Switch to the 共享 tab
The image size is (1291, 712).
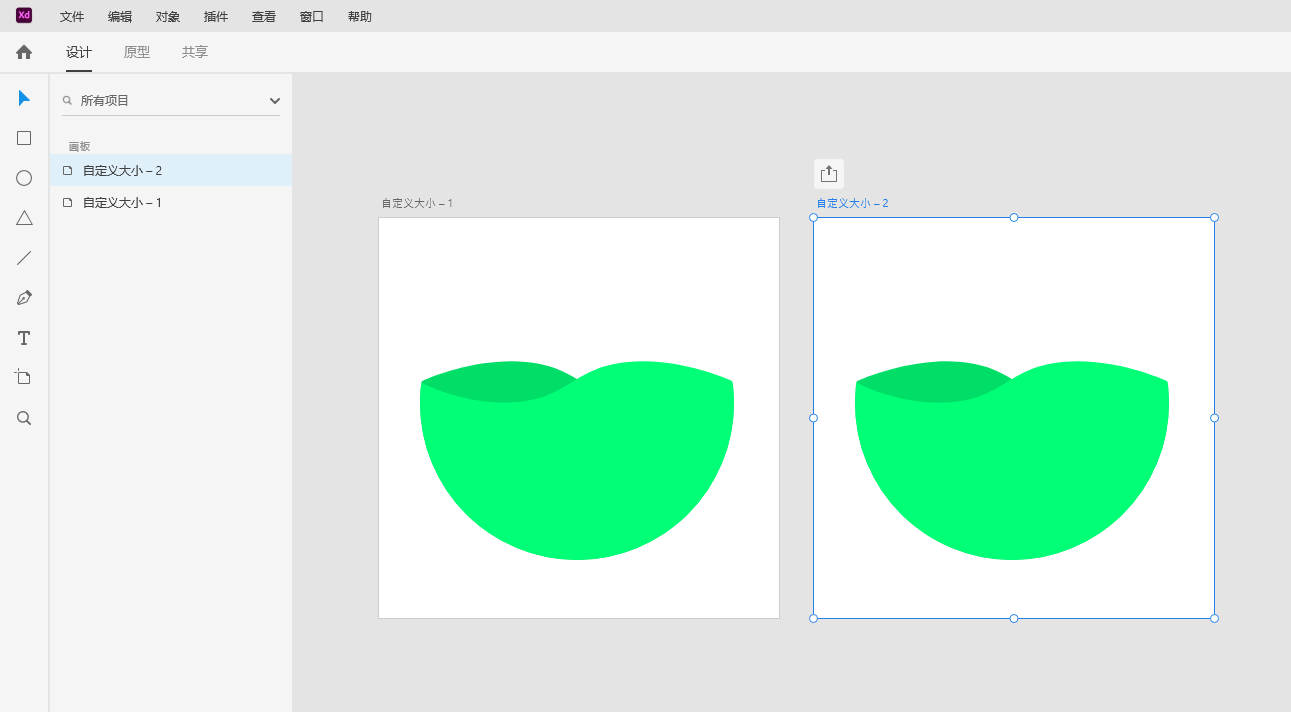[195, 52]
